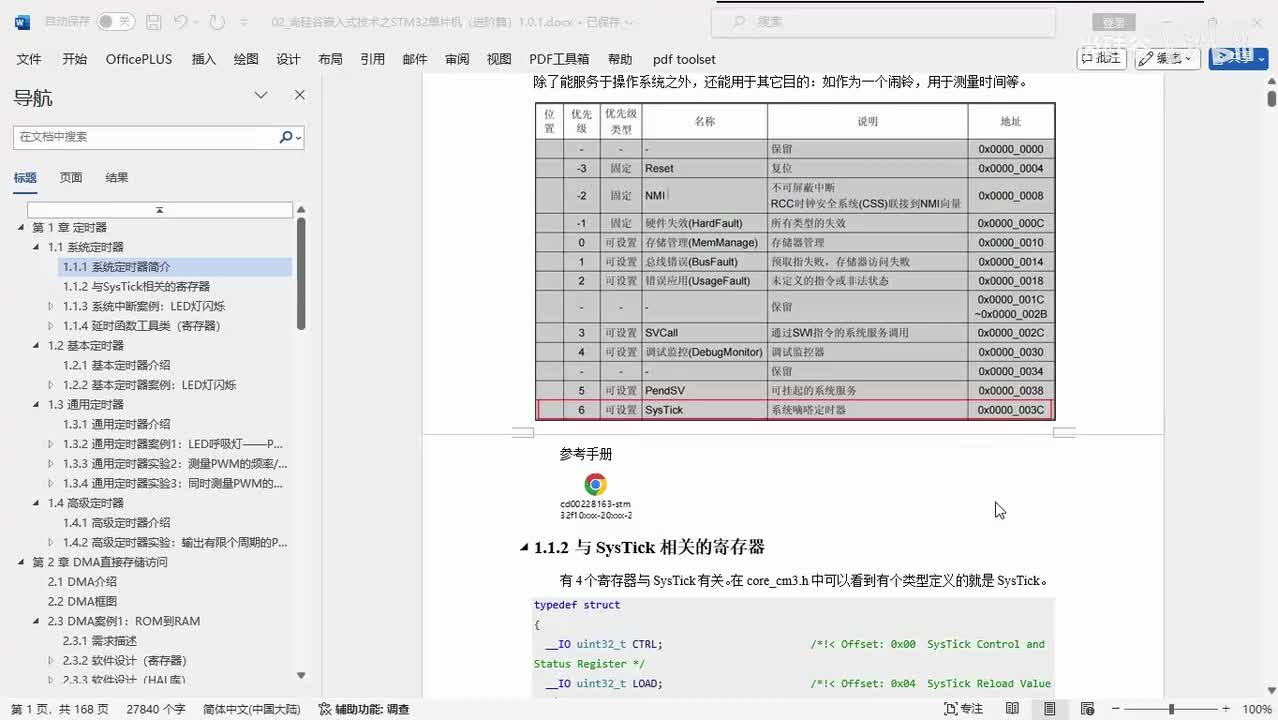The image size is (1278, 720).
Task: Switch to the 绘图 ribbon tab
Action: (246, 59)
